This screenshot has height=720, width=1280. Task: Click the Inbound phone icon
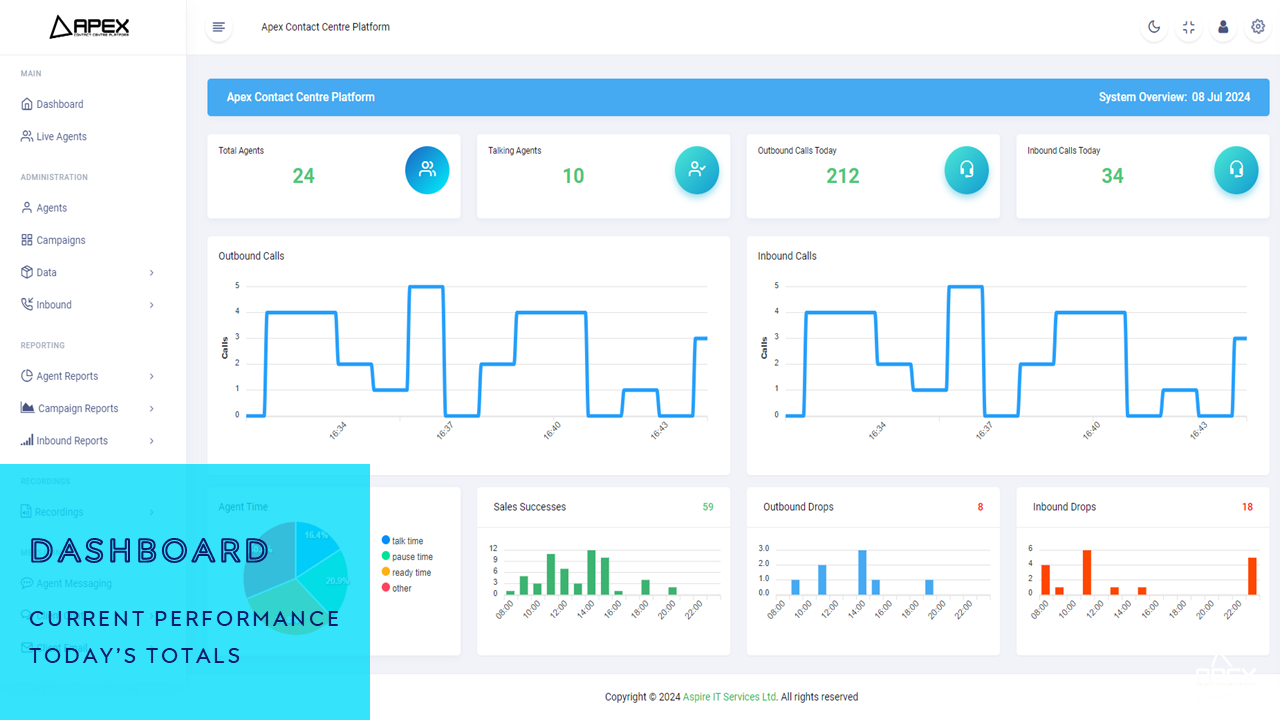point(27,304)
